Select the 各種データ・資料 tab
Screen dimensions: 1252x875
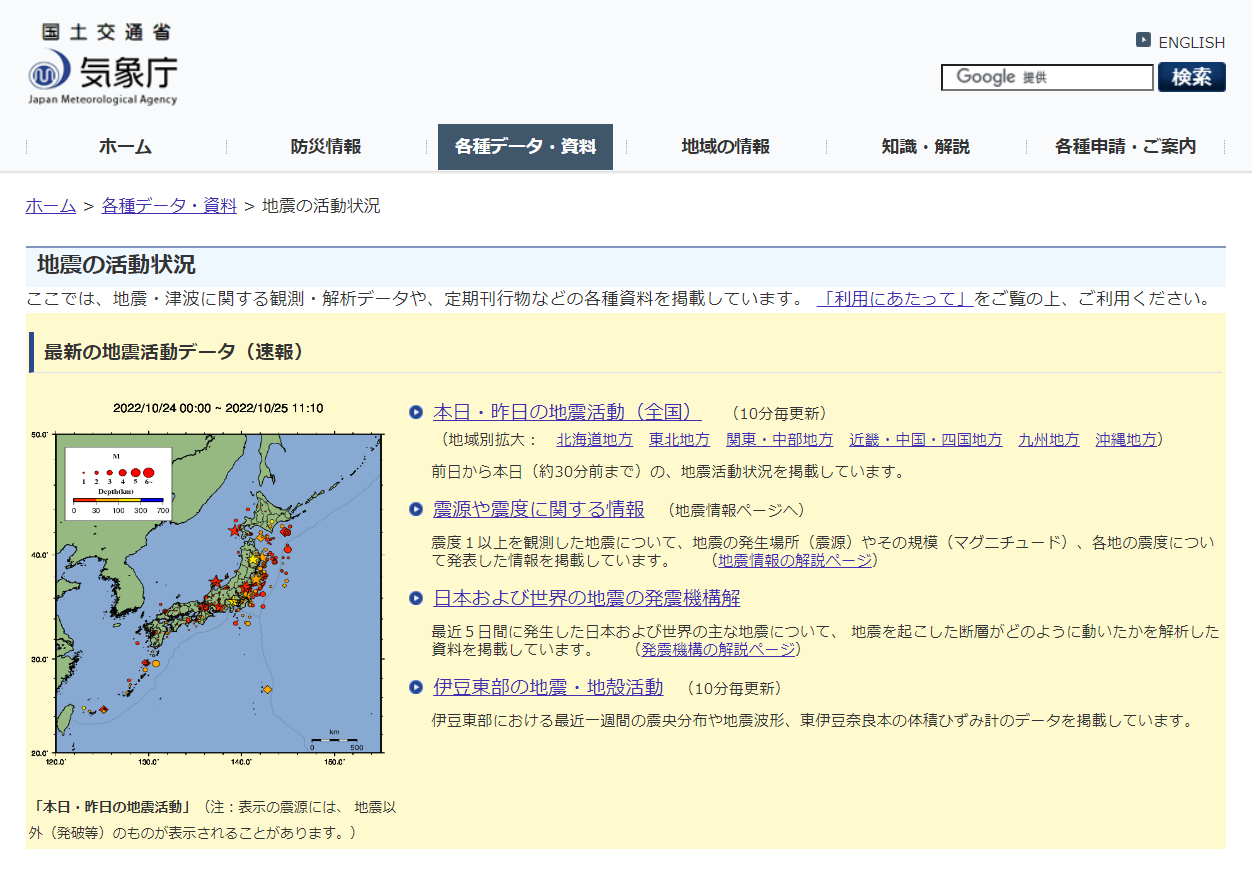pos(525,147)
